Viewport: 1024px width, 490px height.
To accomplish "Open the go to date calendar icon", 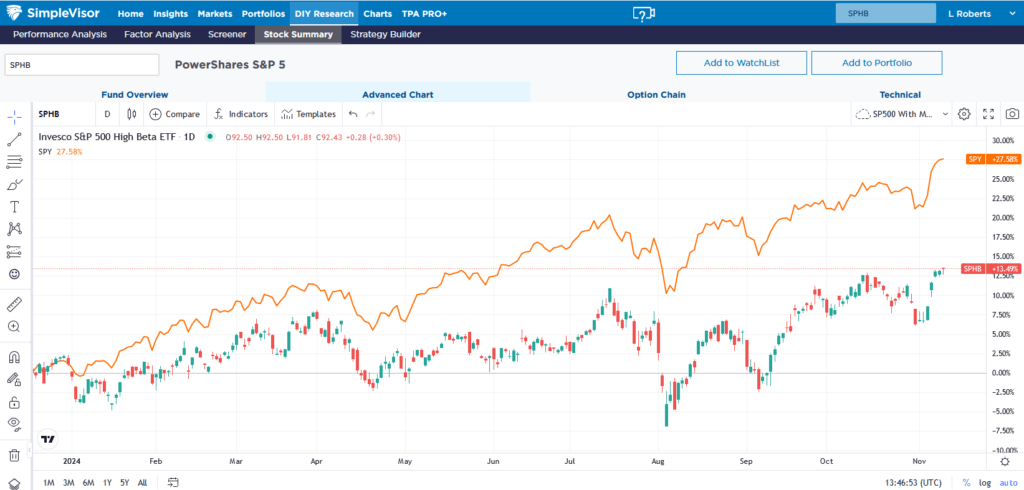I will click(x=173, y=483).
